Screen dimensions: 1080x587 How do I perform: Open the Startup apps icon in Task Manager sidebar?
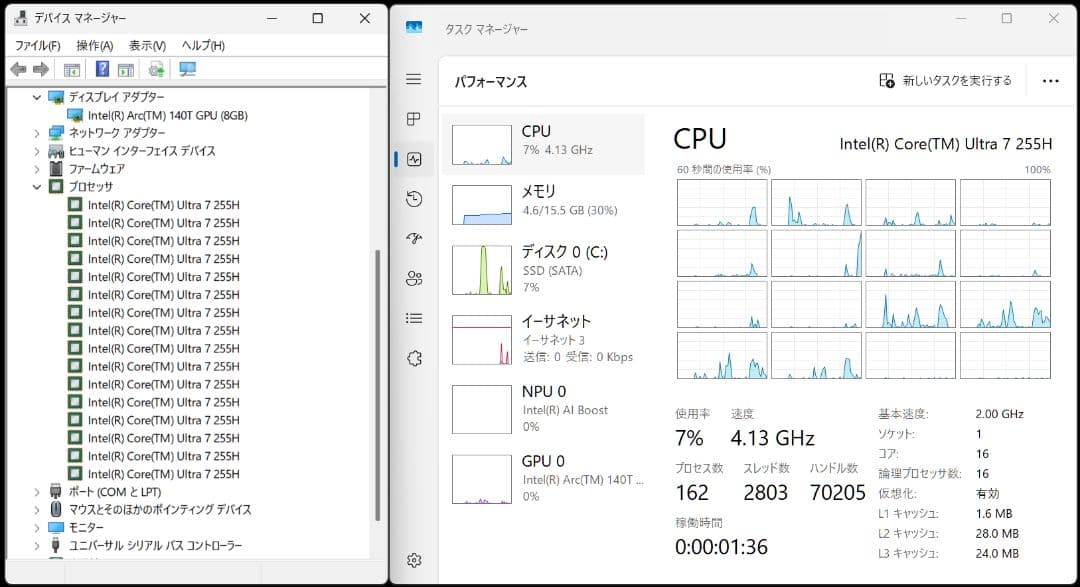click(414, 238)
